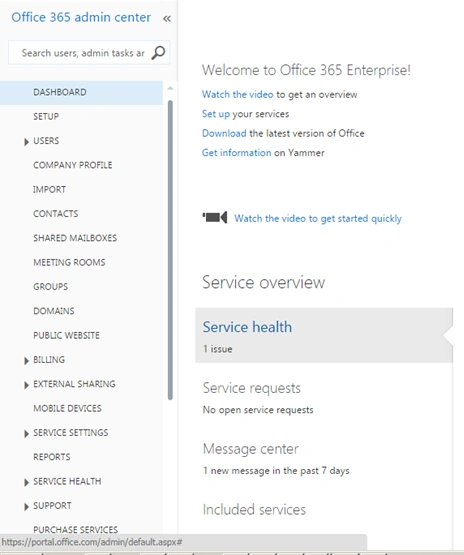Click the search magnifier icon
The height and width of the screenshot is (555, 464).
158,53
